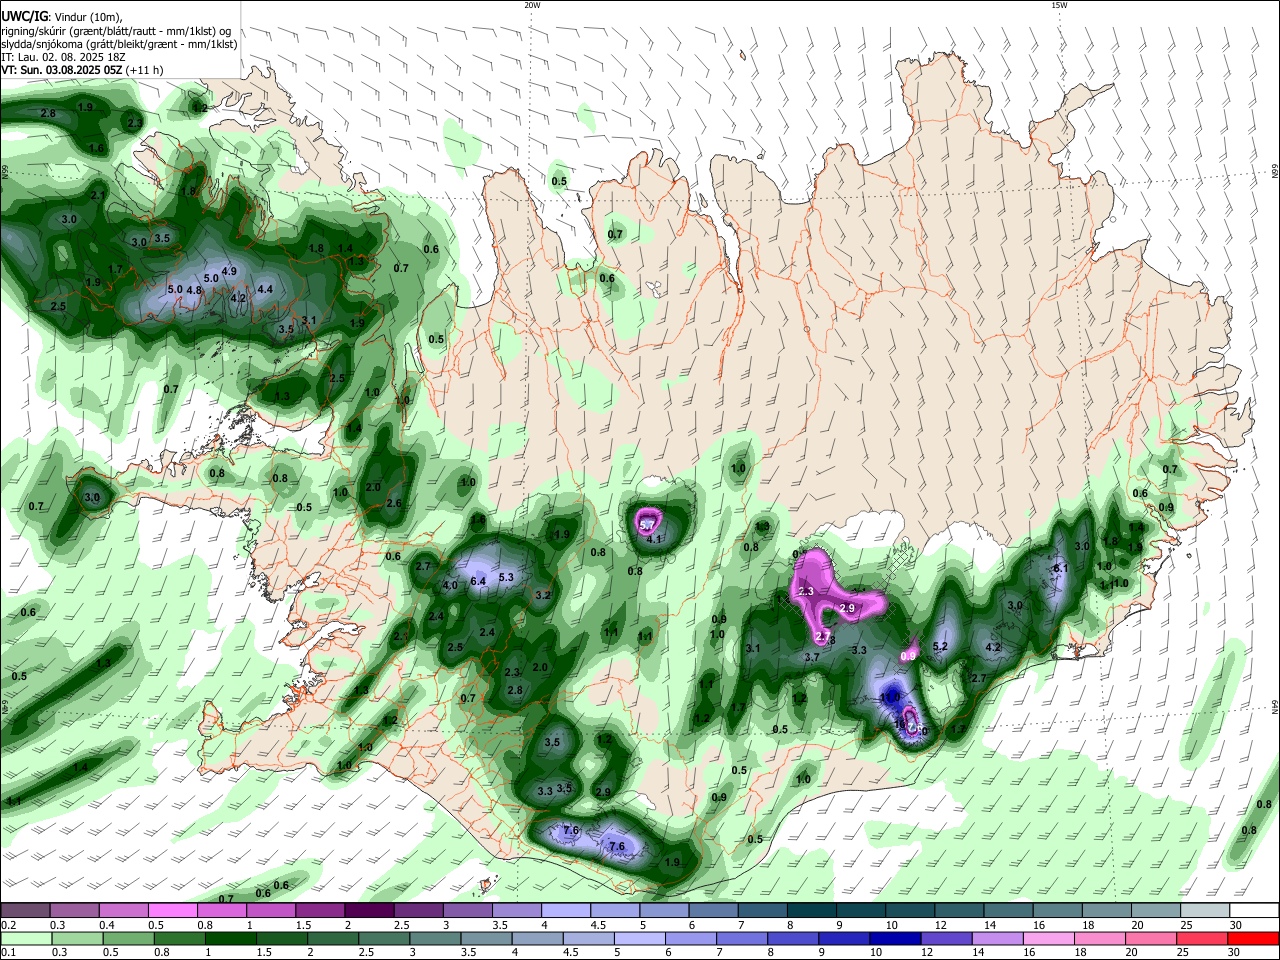Click the 2.1 precipitation value on map

[98, 195]
